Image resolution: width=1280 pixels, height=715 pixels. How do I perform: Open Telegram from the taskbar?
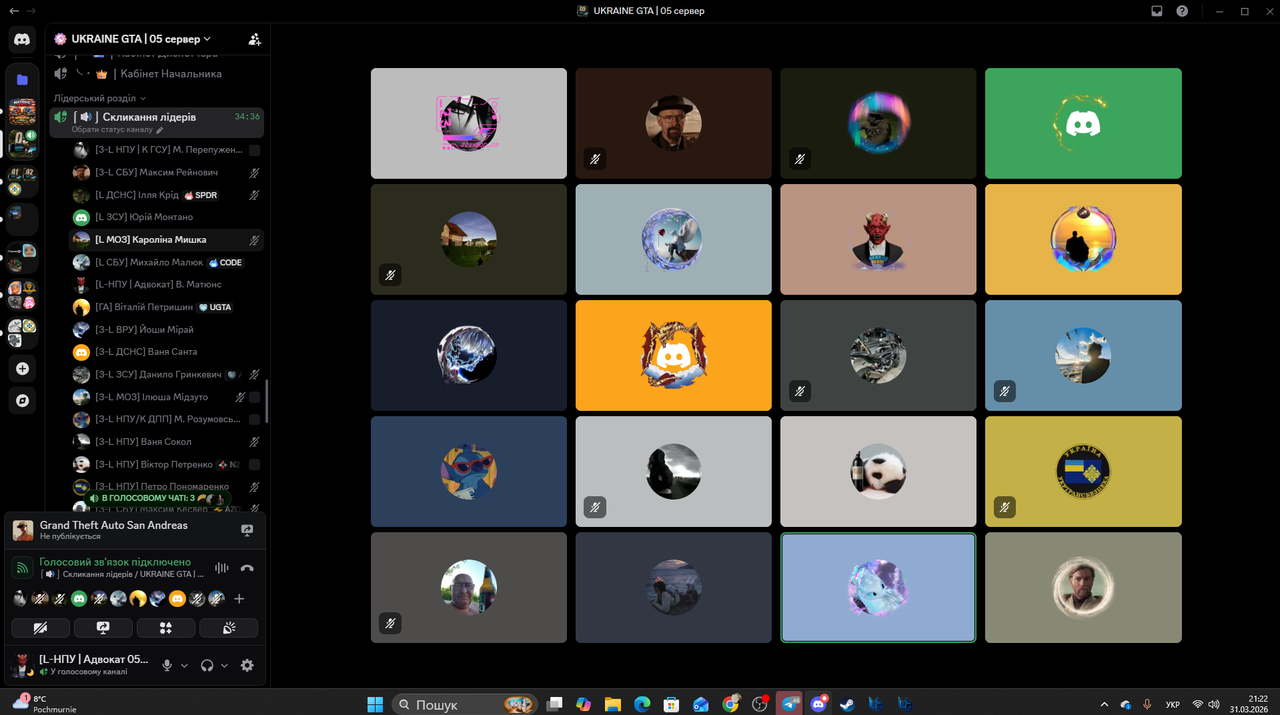[789, 704]
